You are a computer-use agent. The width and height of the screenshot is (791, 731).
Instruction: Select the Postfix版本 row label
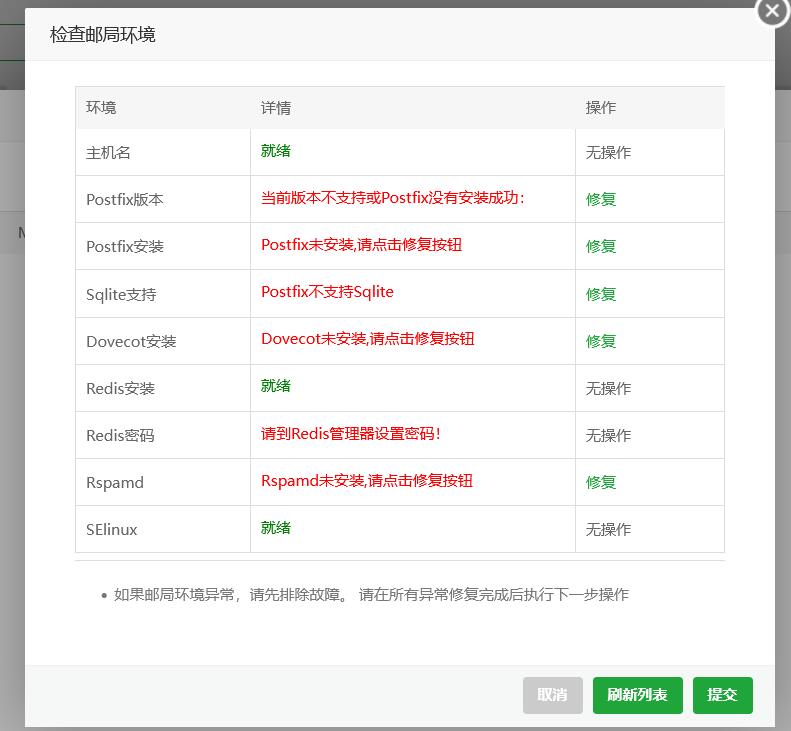click(x=125, y=200)
